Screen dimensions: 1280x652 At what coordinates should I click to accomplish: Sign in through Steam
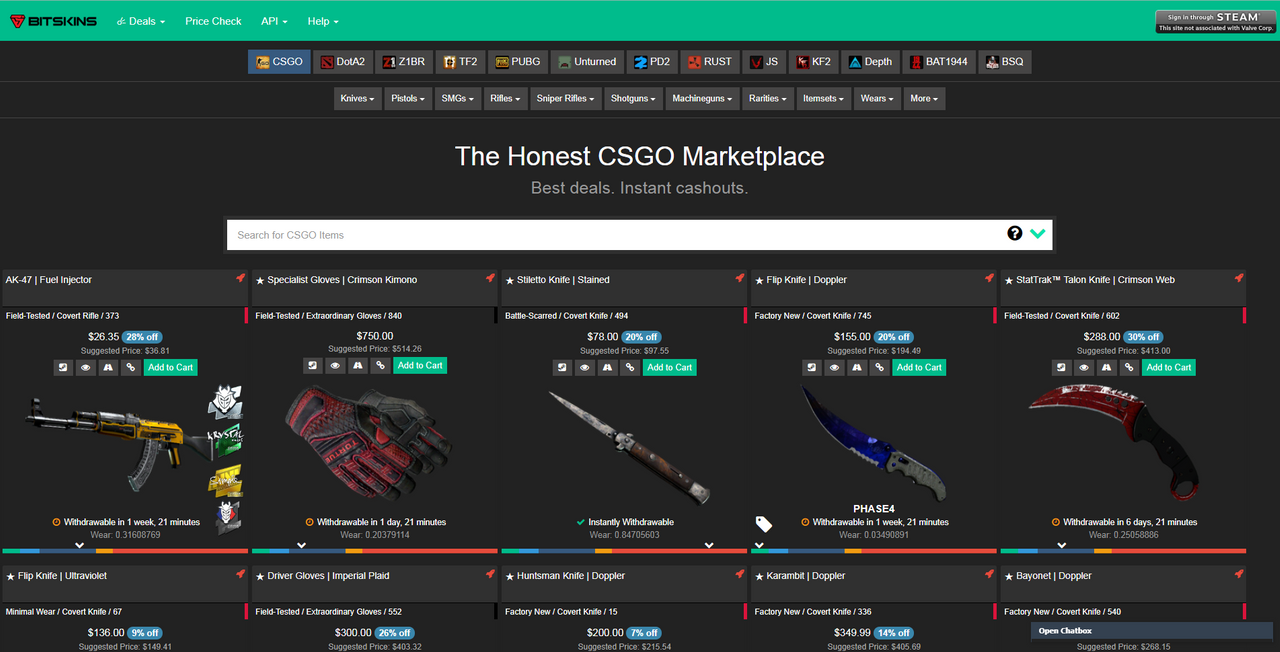(x=1215, y=21)
